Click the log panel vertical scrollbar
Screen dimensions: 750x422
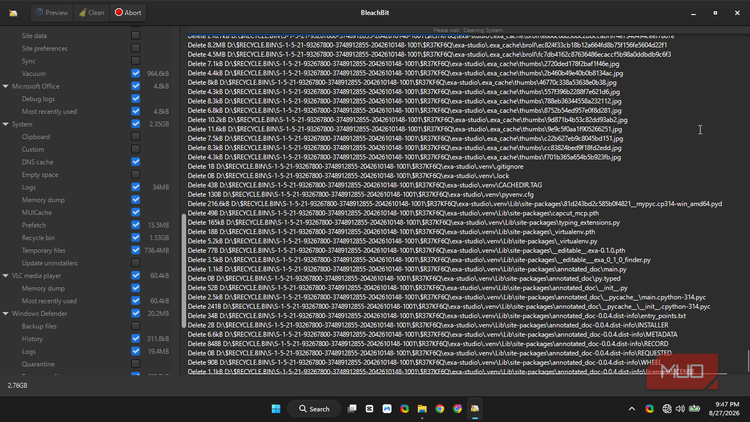tap(748, 361)
